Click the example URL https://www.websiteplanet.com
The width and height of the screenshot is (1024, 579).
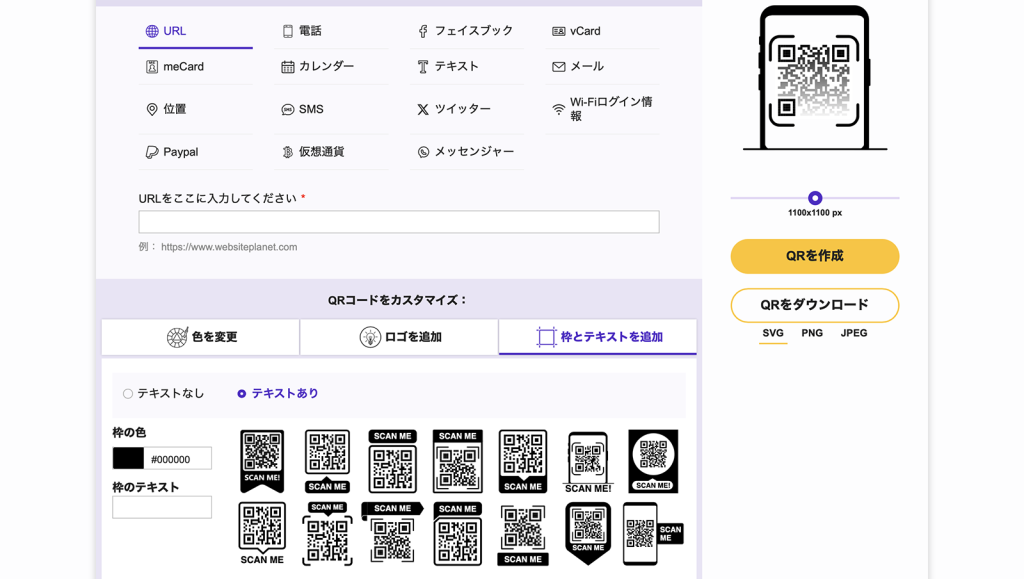click(x=229, y=247)
